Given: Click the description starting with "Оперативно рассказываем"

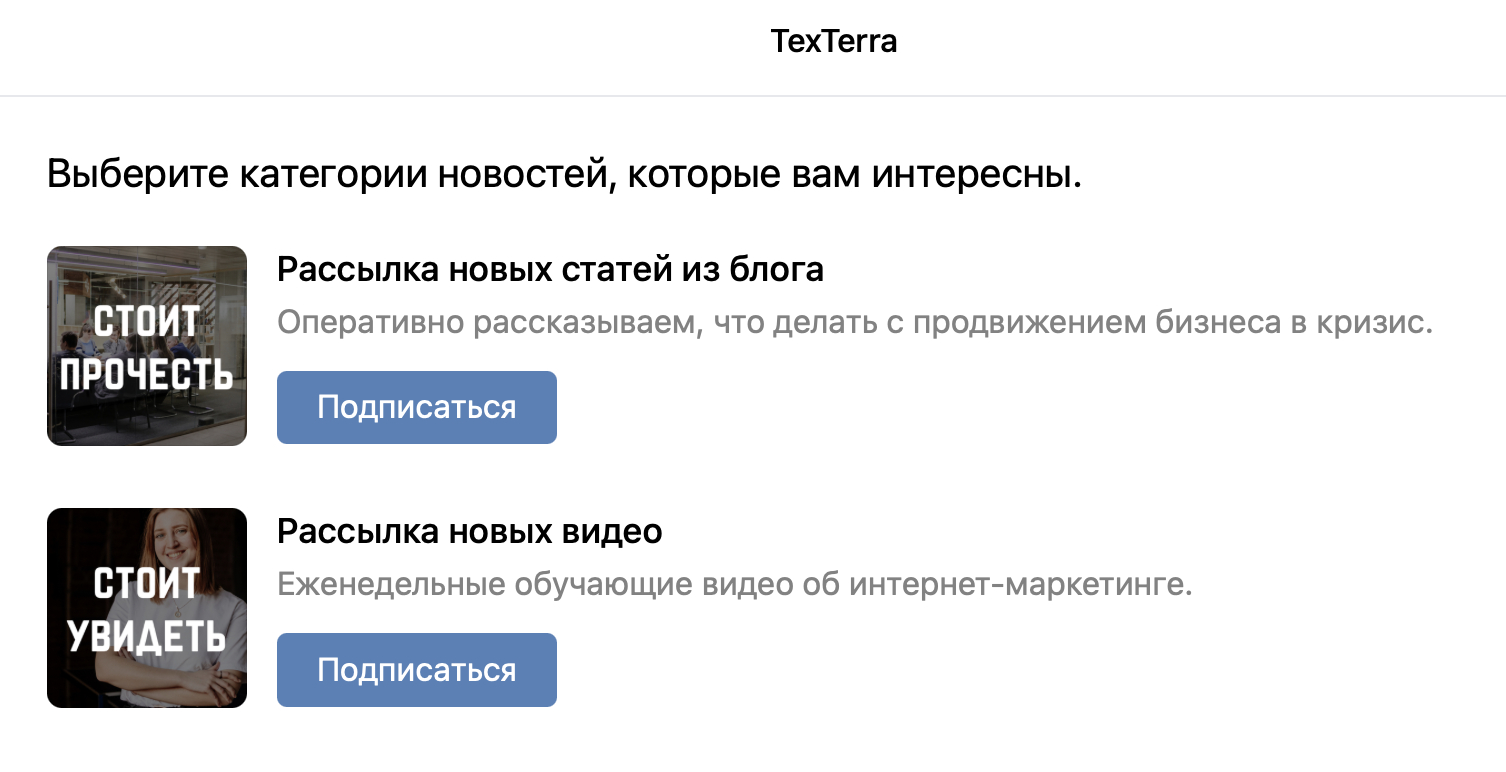Looking at the screenshot, I should [x=855, y=322].
